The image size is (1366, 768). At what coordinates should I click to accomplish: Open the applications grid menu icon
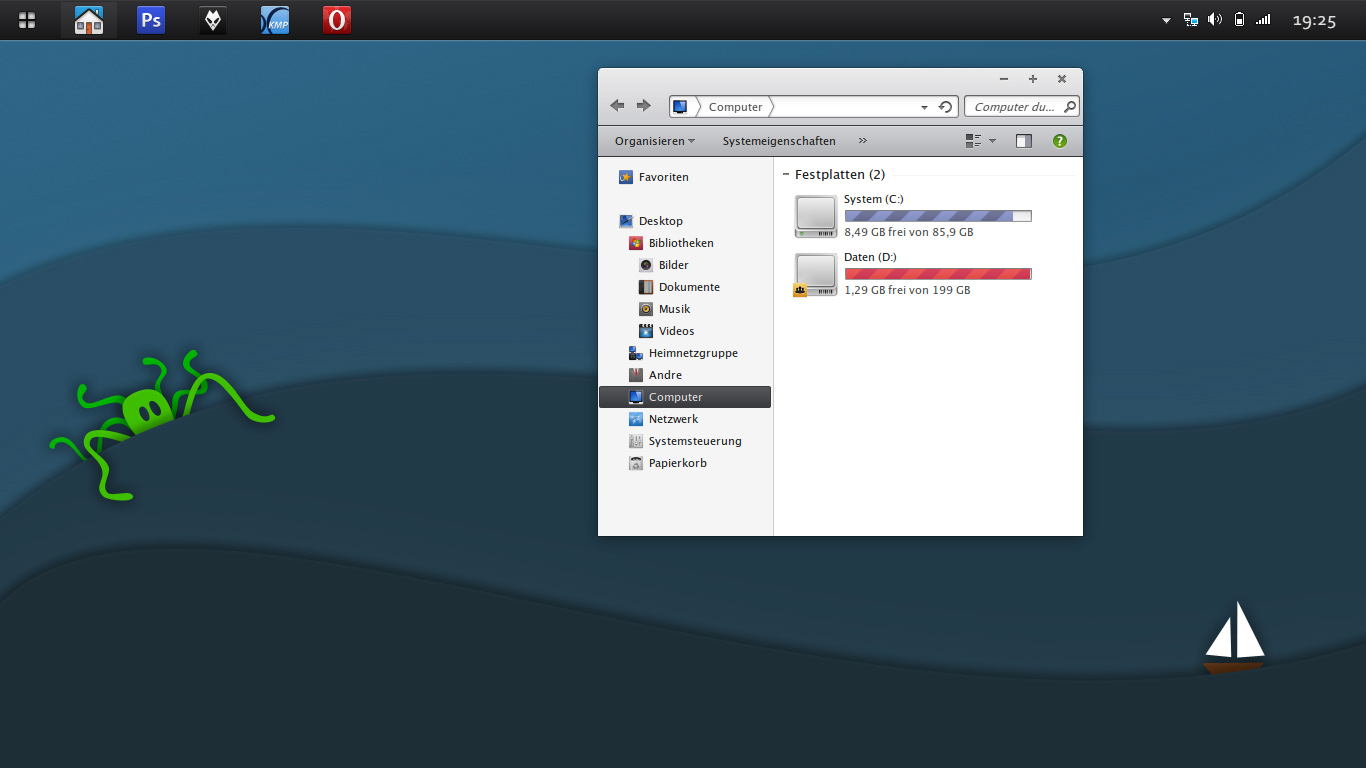pos(27,20)
